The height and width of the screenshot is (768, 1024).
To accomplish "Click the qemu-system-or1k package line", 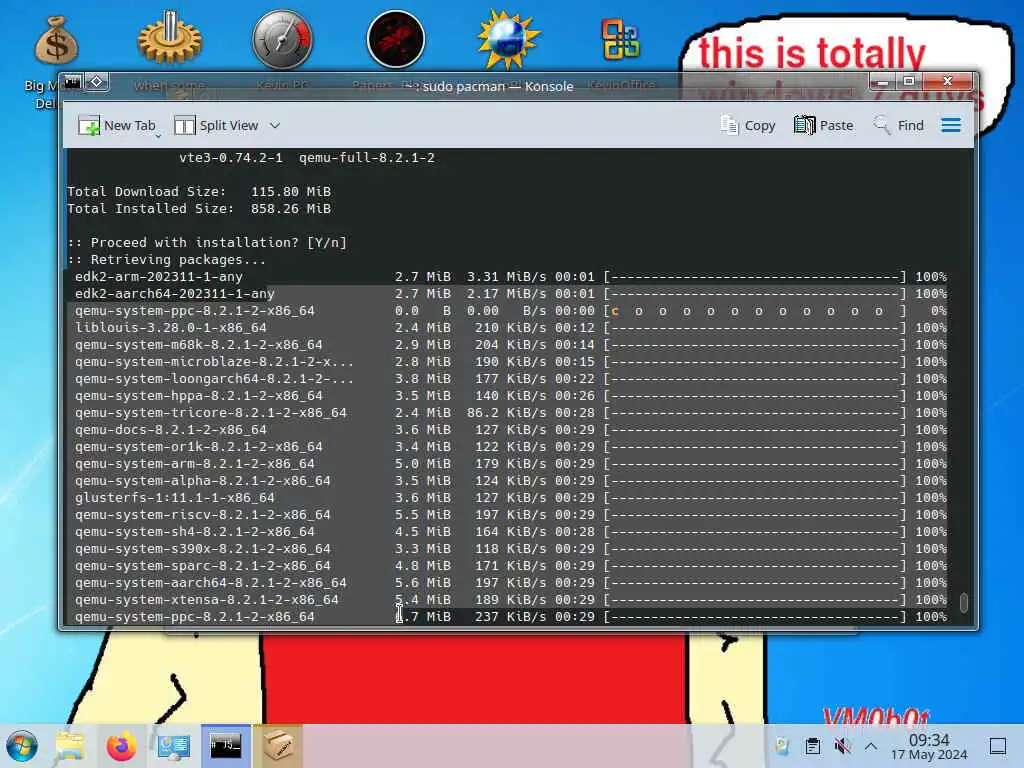I will tap(511, 447).
